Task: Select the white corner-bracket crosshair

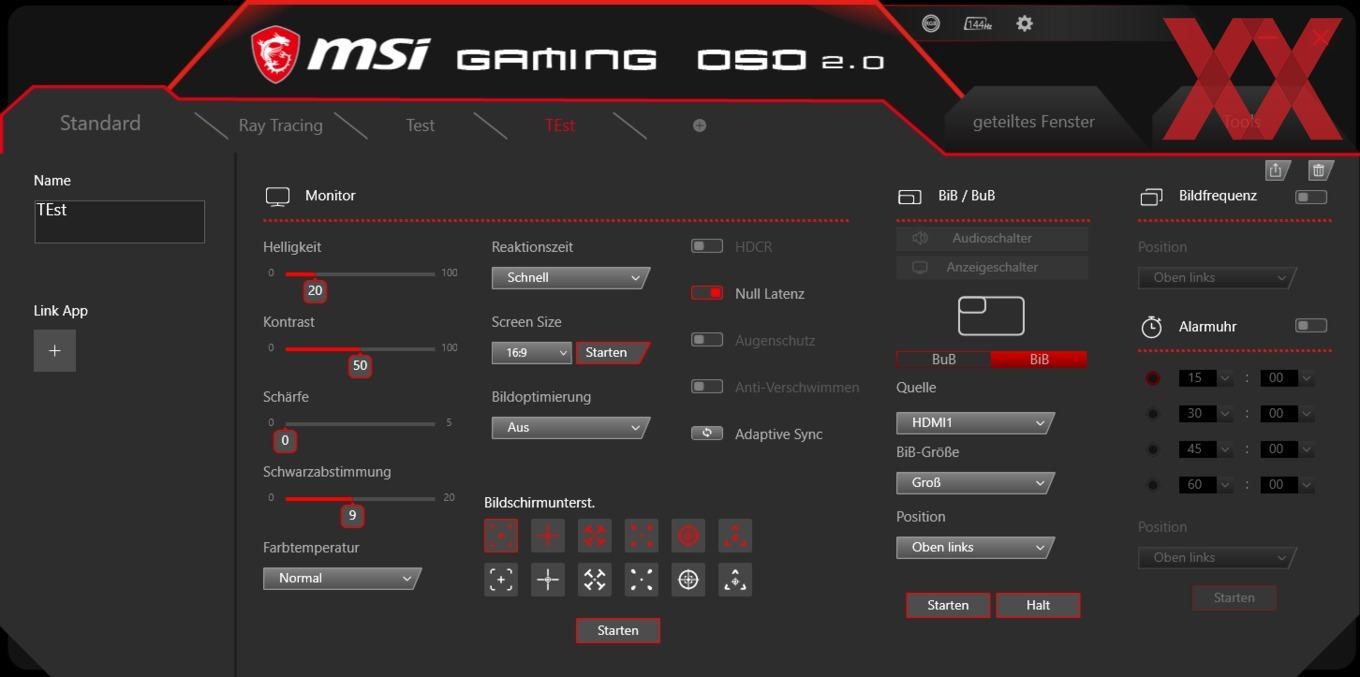Action: point(501,579)
